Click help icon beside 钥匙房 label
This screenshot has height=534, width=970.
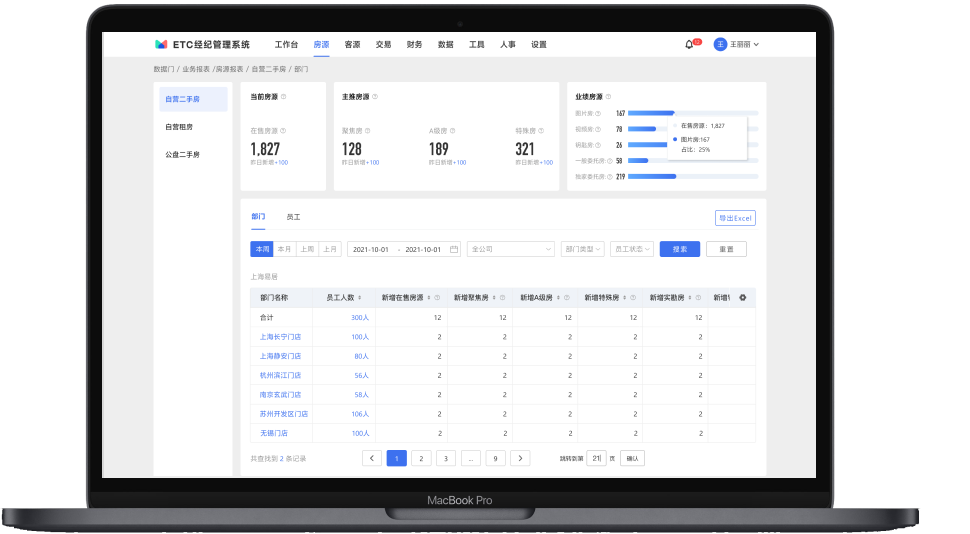pos(598,145)
